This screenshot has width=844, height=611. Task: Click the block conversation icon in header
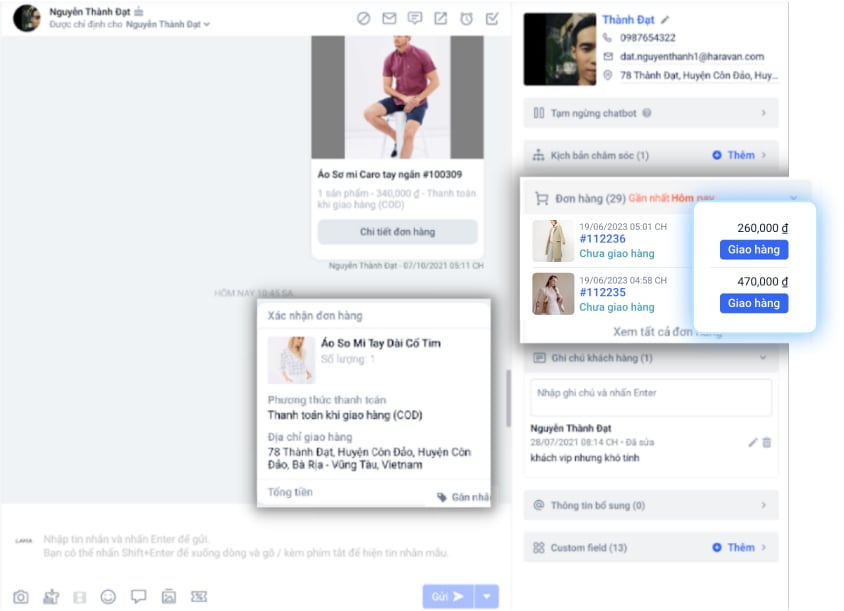[x=364, y=18]
